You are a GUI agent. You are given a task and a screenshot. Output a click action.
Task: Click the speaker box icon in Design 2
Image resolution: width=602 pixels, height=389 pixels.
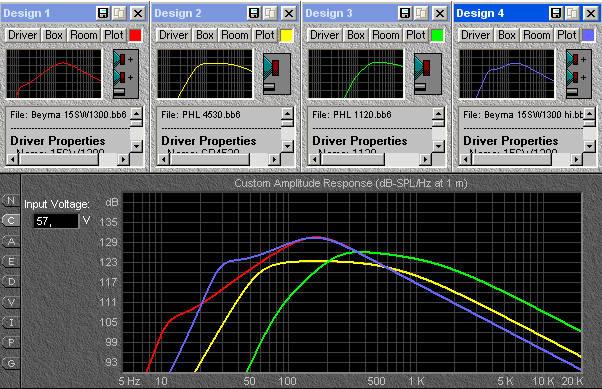point(277,74)
